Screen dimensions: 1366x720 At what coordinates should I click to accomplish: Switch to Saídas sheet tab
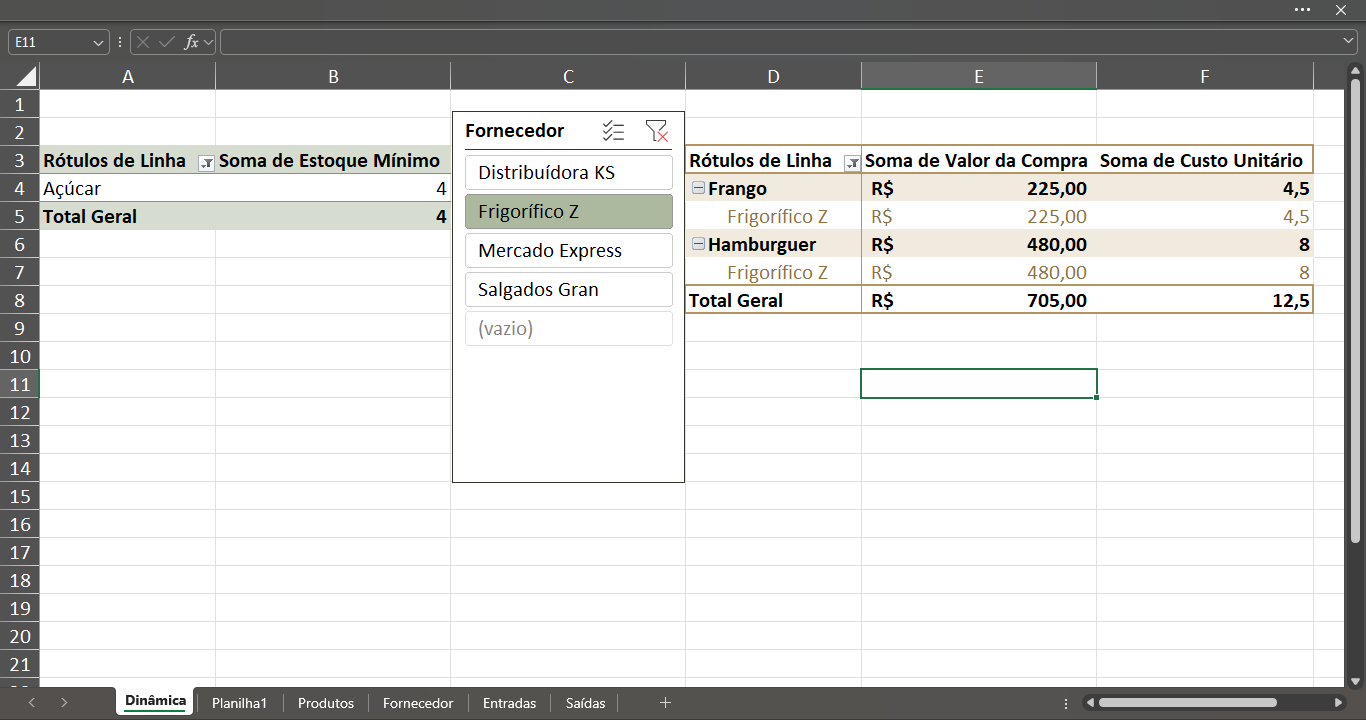(585, 703)
